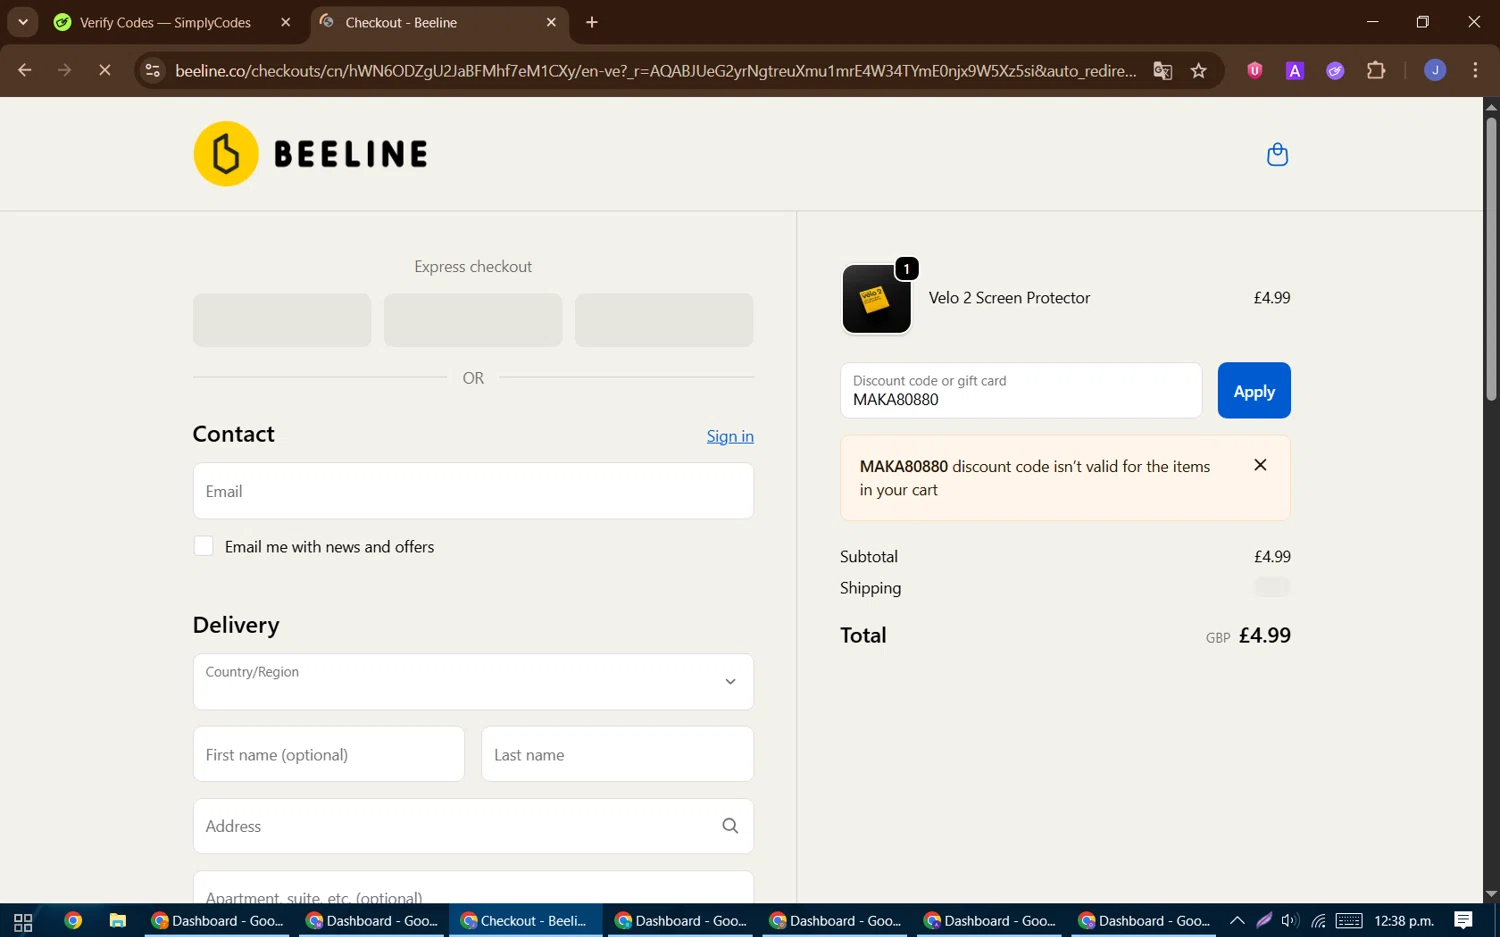Open the tab search dropdown arrow
Screen dimensions: 1500x937
22,22
